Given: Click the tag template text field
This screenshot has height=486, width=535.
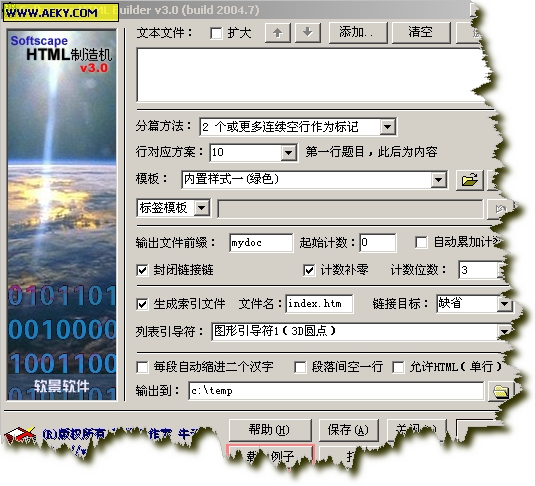Looking at the screenshot, I should [350, 209].
